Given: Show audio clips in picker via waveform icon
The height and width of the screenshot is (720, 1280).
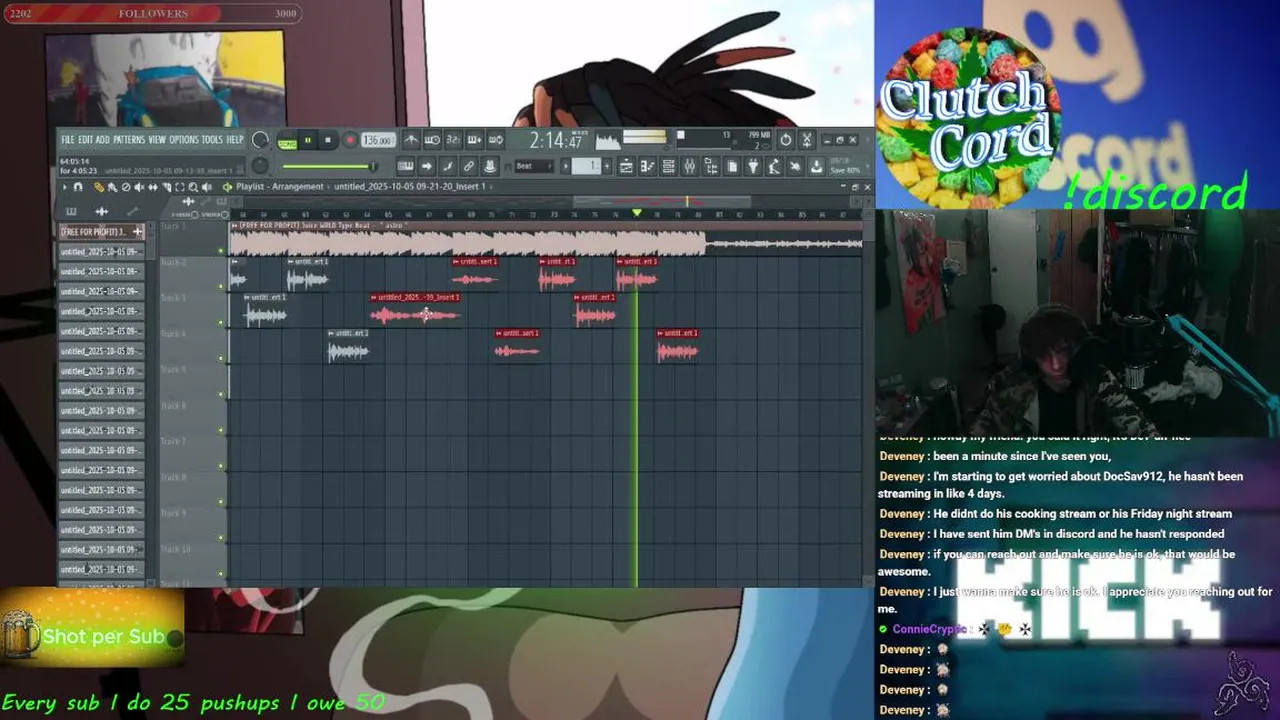Looking at the screenshot, I should point(101,211).
